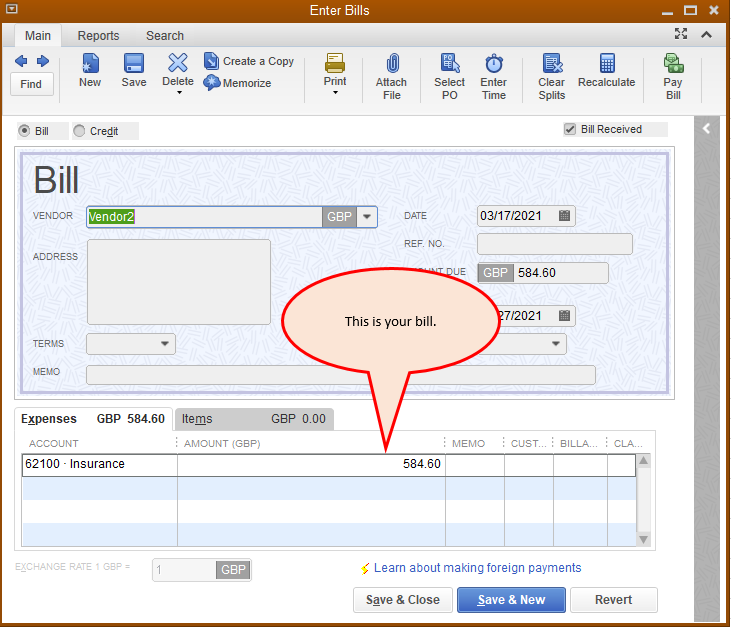
Task: Click the Clear Splits icon
Action: coord(552,63)
